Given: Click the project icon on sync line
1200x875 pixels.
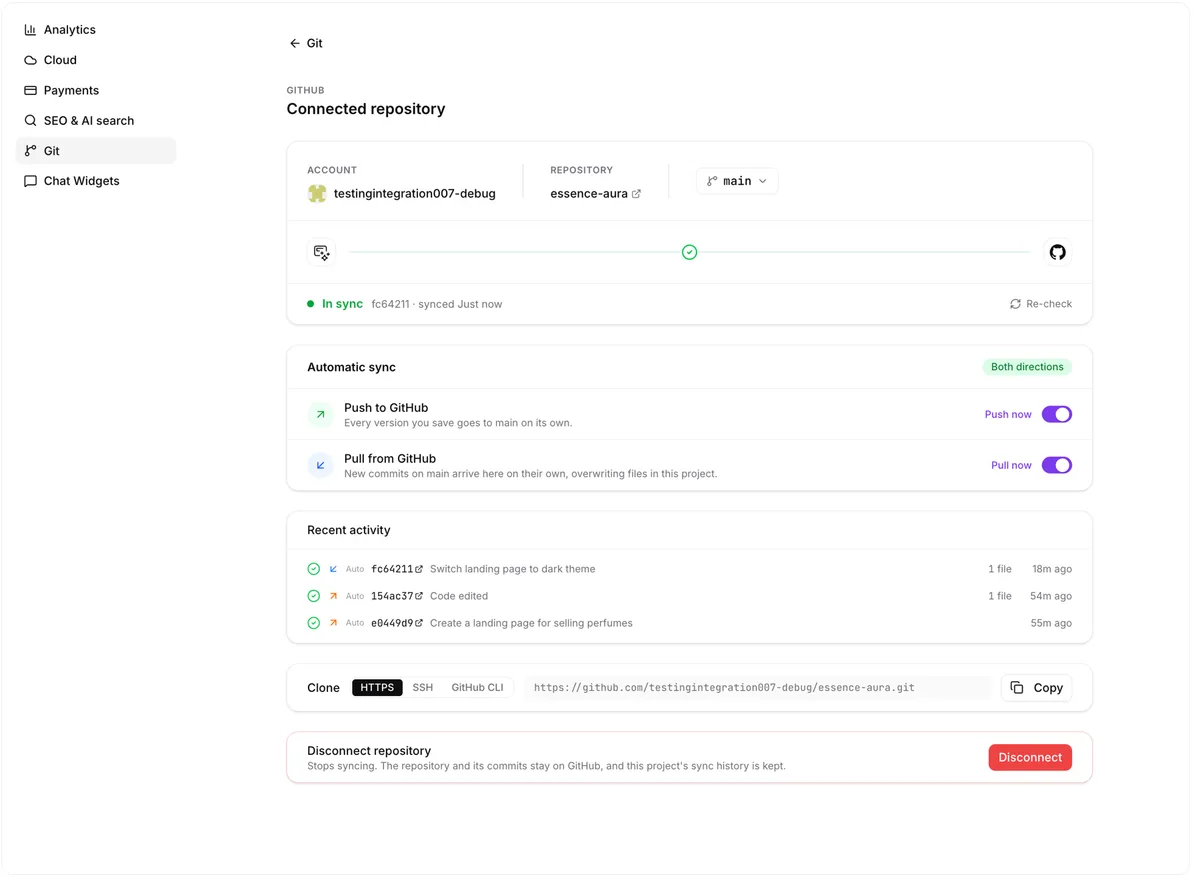Looking at the screenshot, I should 321,252.
